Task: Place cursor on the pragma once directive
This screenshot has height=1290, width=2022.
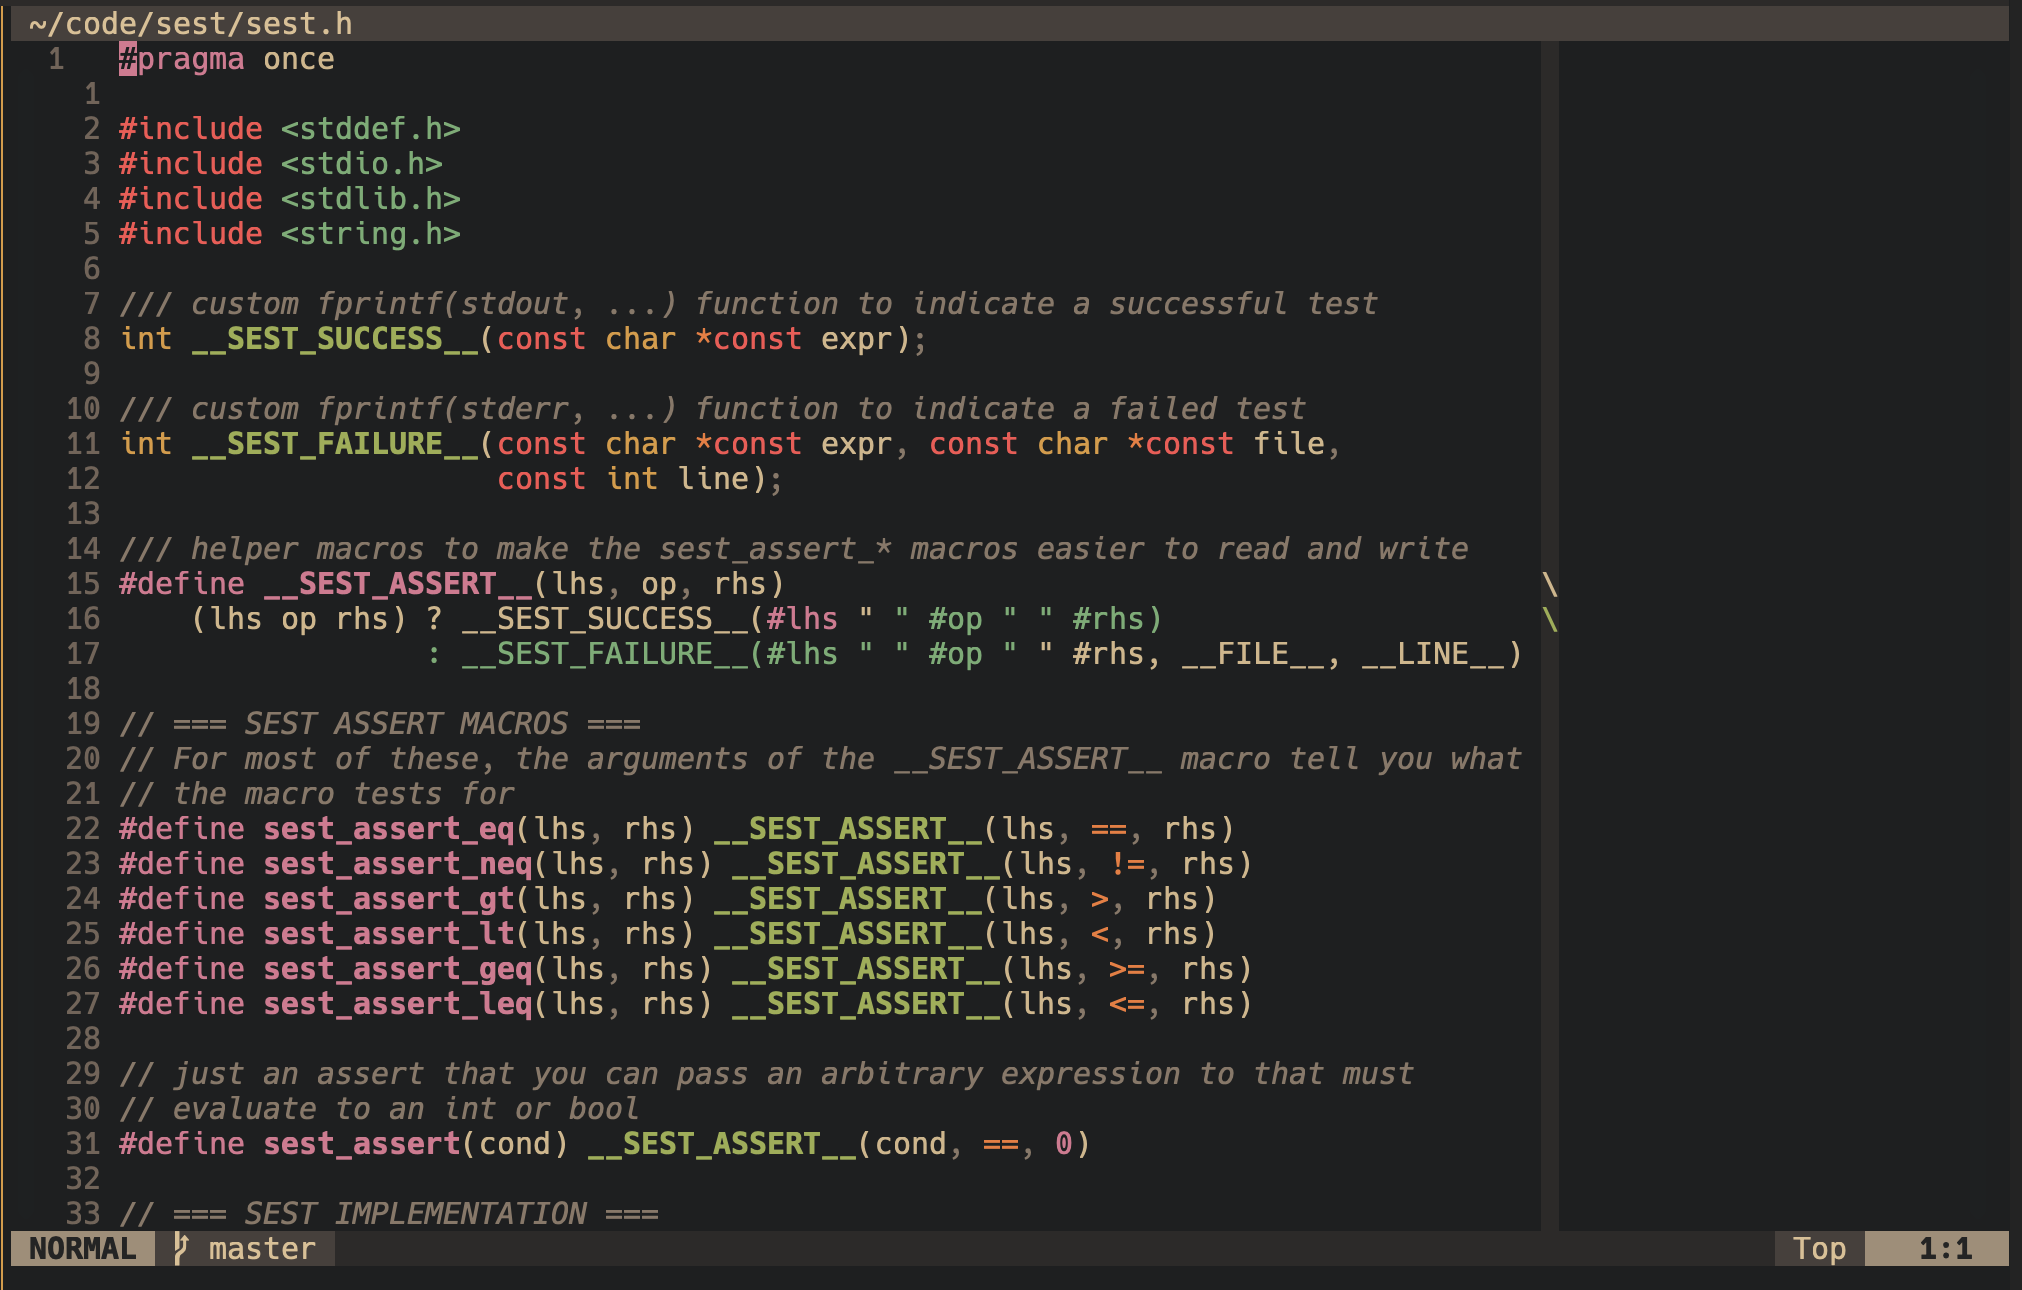Action: [226, 59]
